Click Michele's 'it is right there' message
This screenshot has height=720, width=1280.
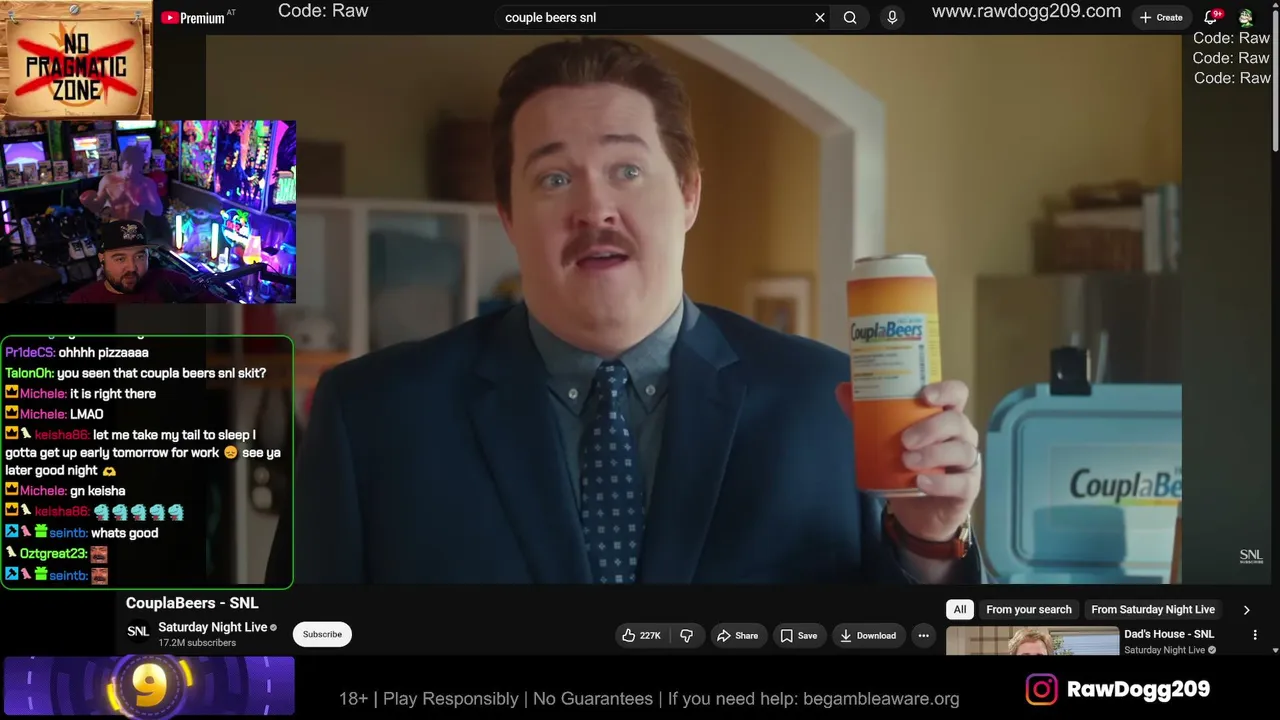[x=113, y=394]
